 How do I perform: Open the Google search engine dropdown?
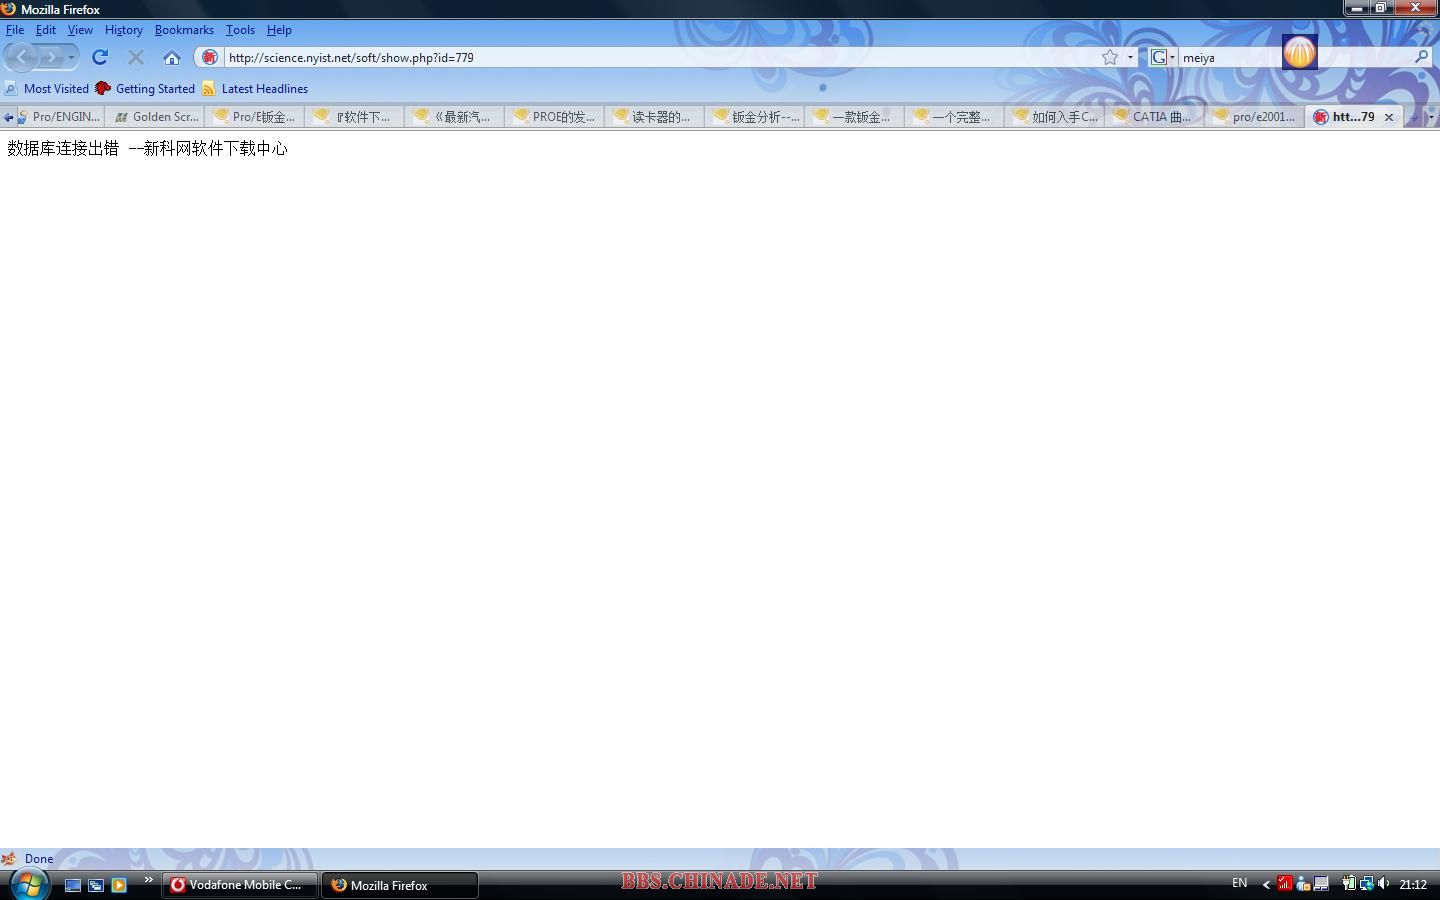(x=1162, y=57)
